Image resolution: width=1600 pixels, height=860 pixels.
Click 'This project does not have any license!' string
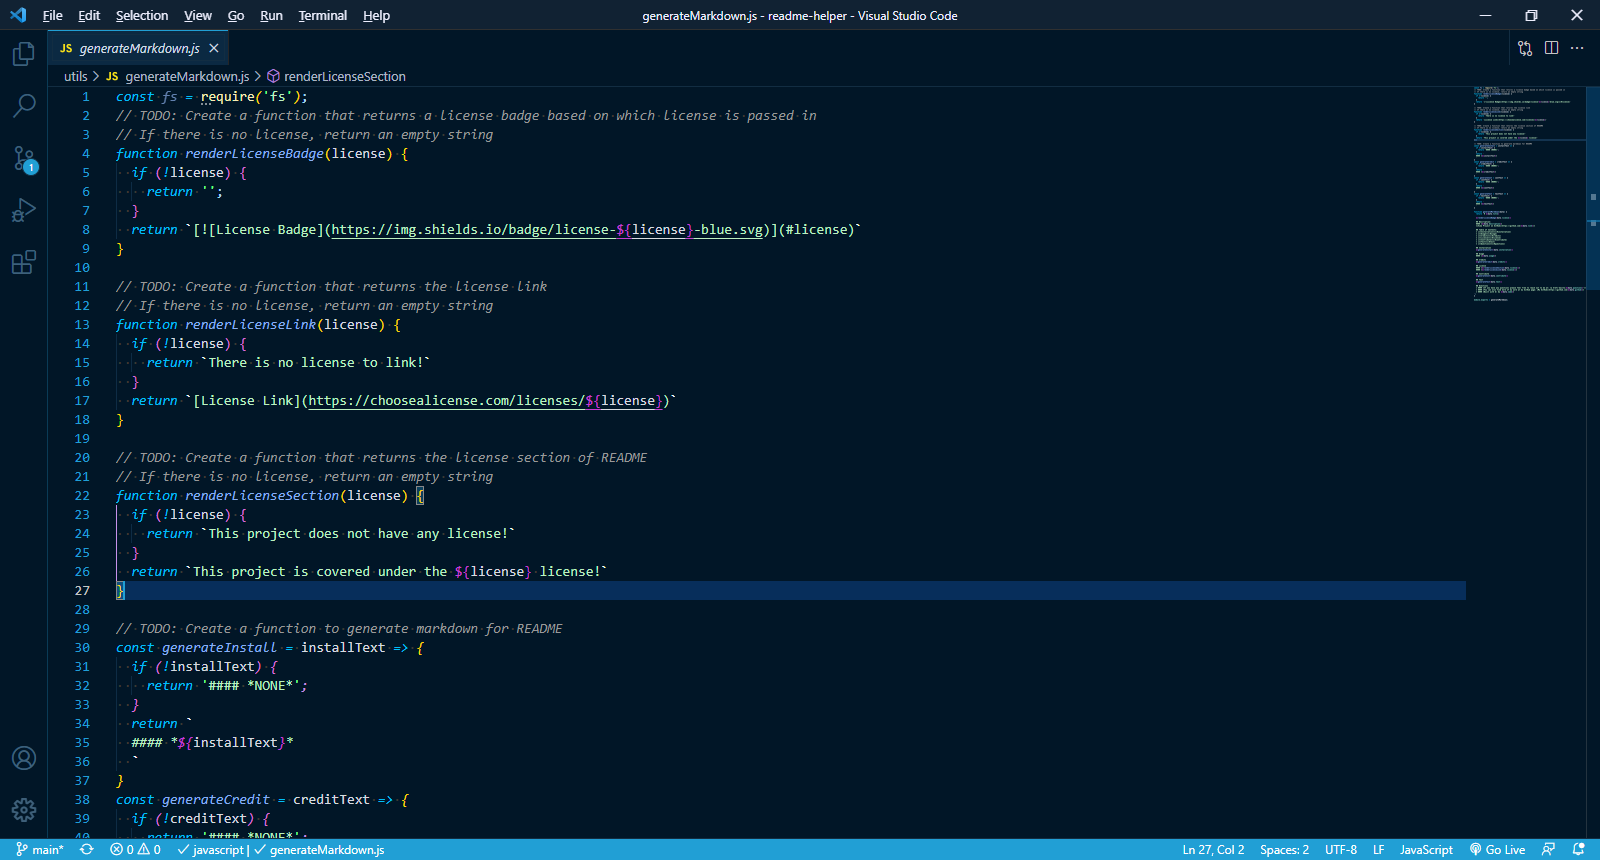pyautogui.click(x=358, y=534)
